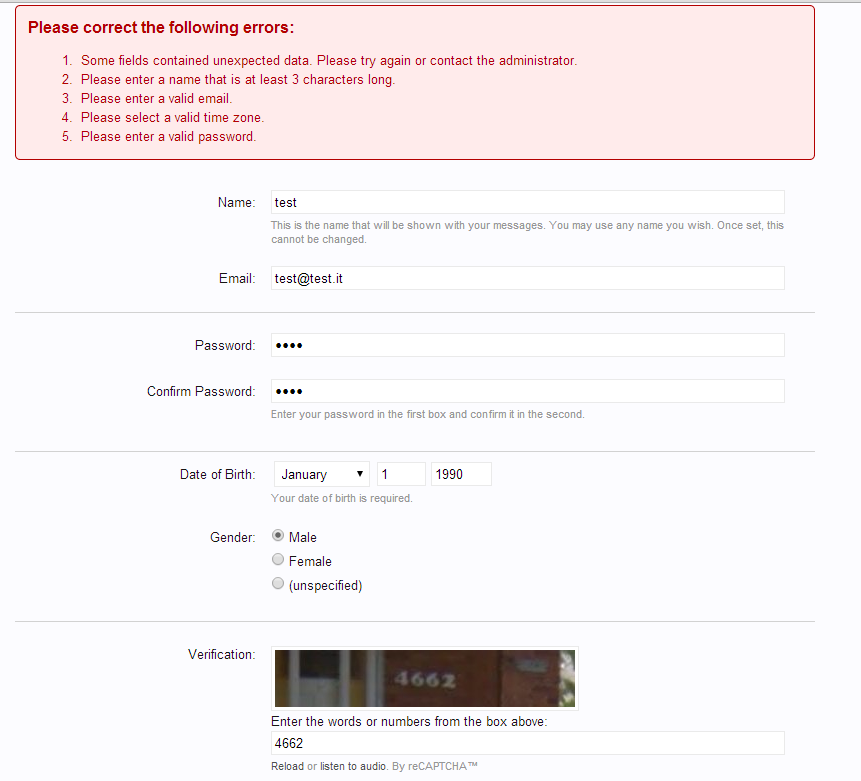Click the birth year field showing 1990
The image size is (861, 781).
pyautogui.click(x=460, y=474)
